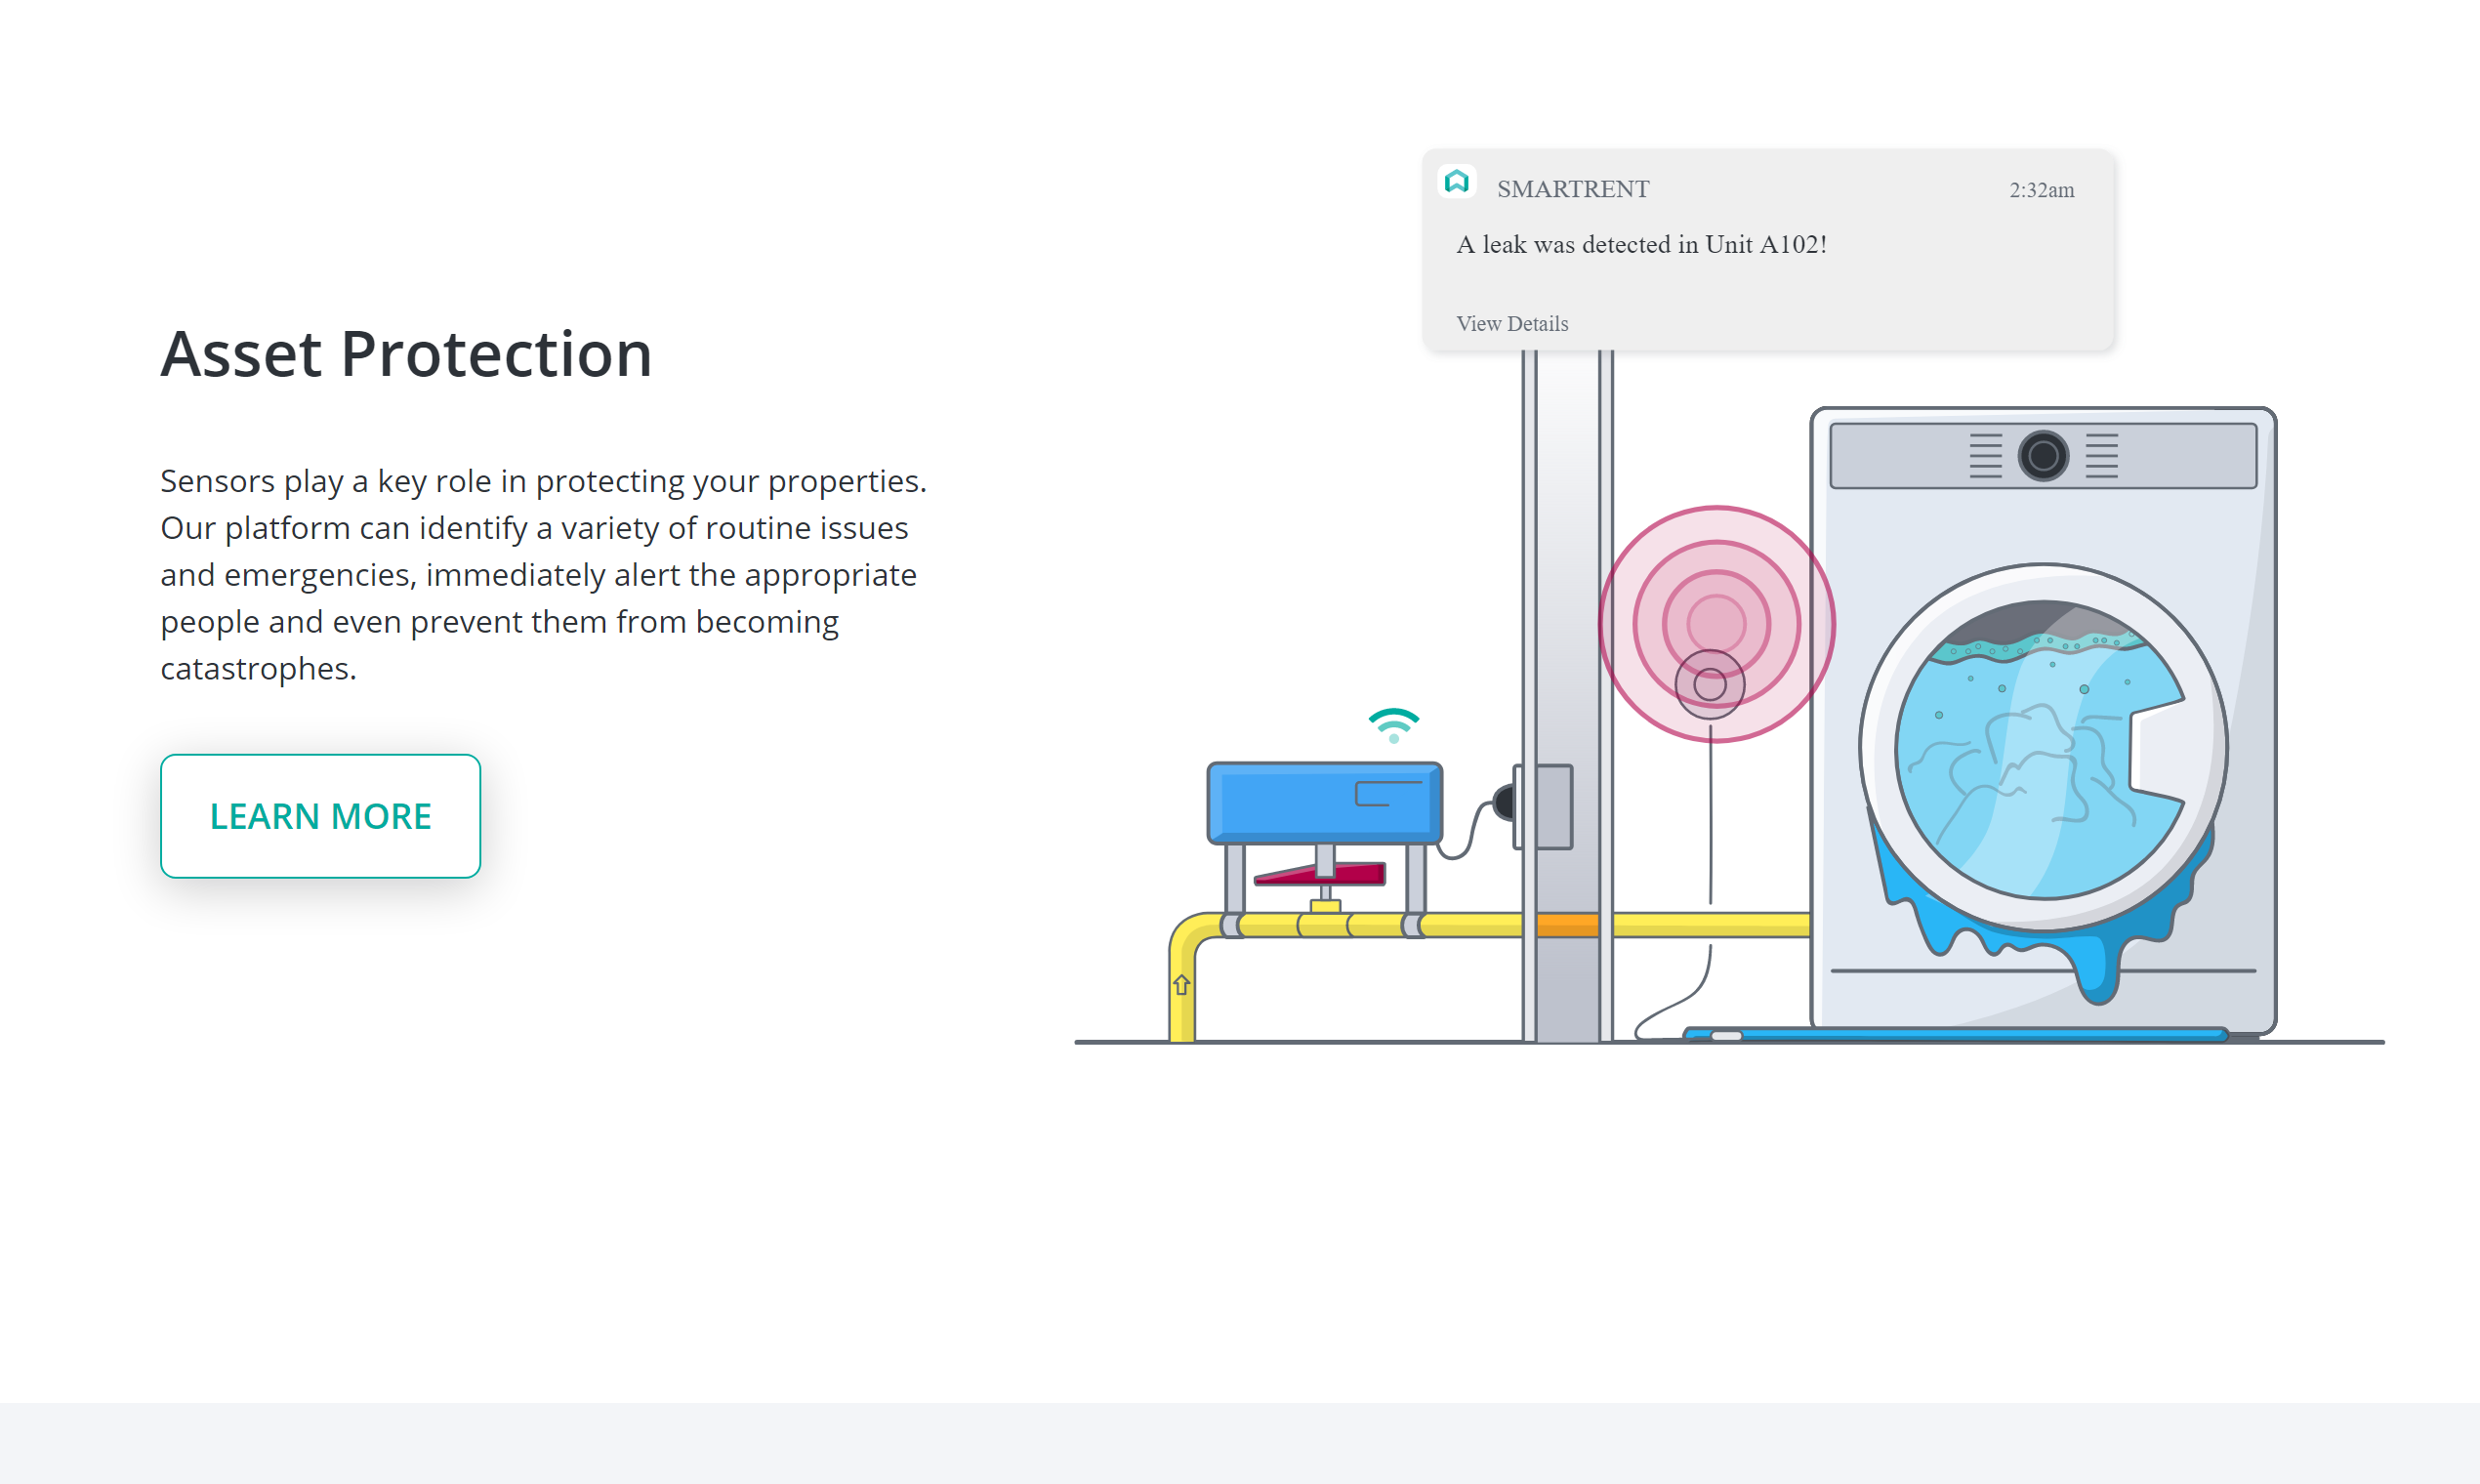
Task: Toggle the wall-mounted contact sensor
Action: (x=1548, y=810)
